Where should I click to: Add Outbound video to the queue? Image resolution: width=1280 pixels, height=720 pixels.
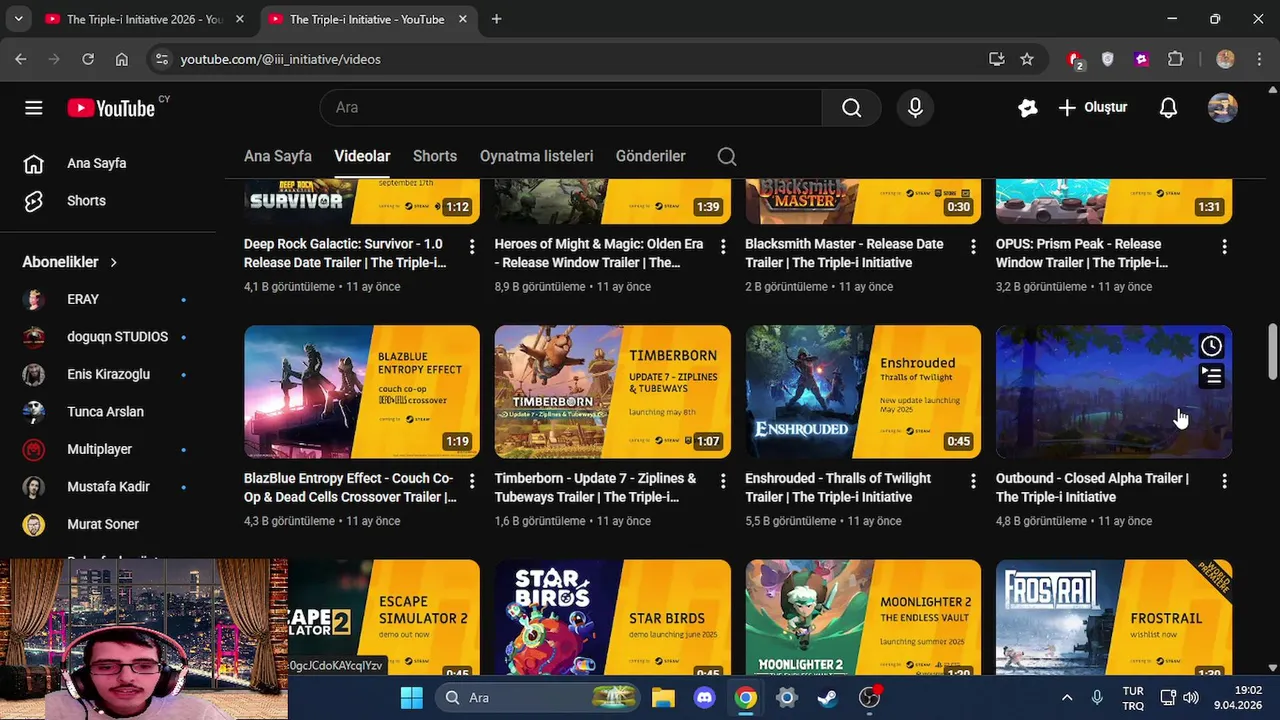tap(1211, 376)
